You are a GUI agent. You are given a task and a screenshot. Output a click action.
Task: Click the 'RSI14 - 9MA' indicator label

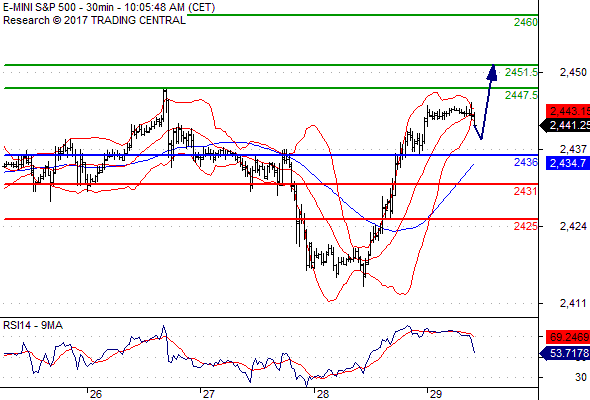click(x=33, y=325)
